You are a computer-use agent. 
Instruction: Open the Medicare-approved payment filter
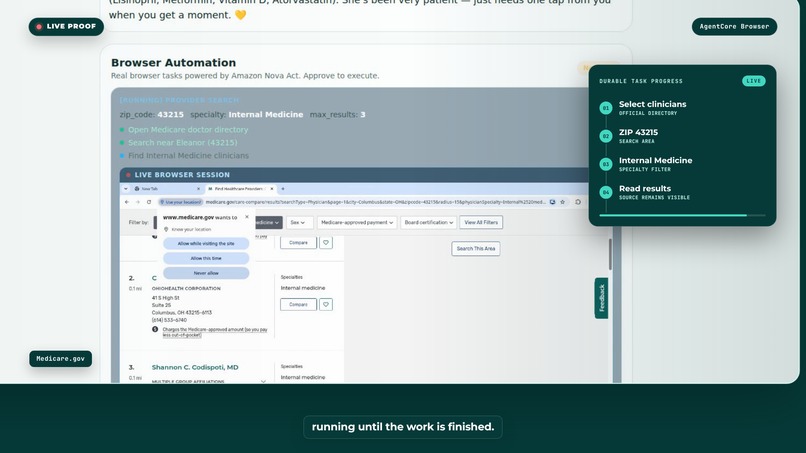[357, 223]
